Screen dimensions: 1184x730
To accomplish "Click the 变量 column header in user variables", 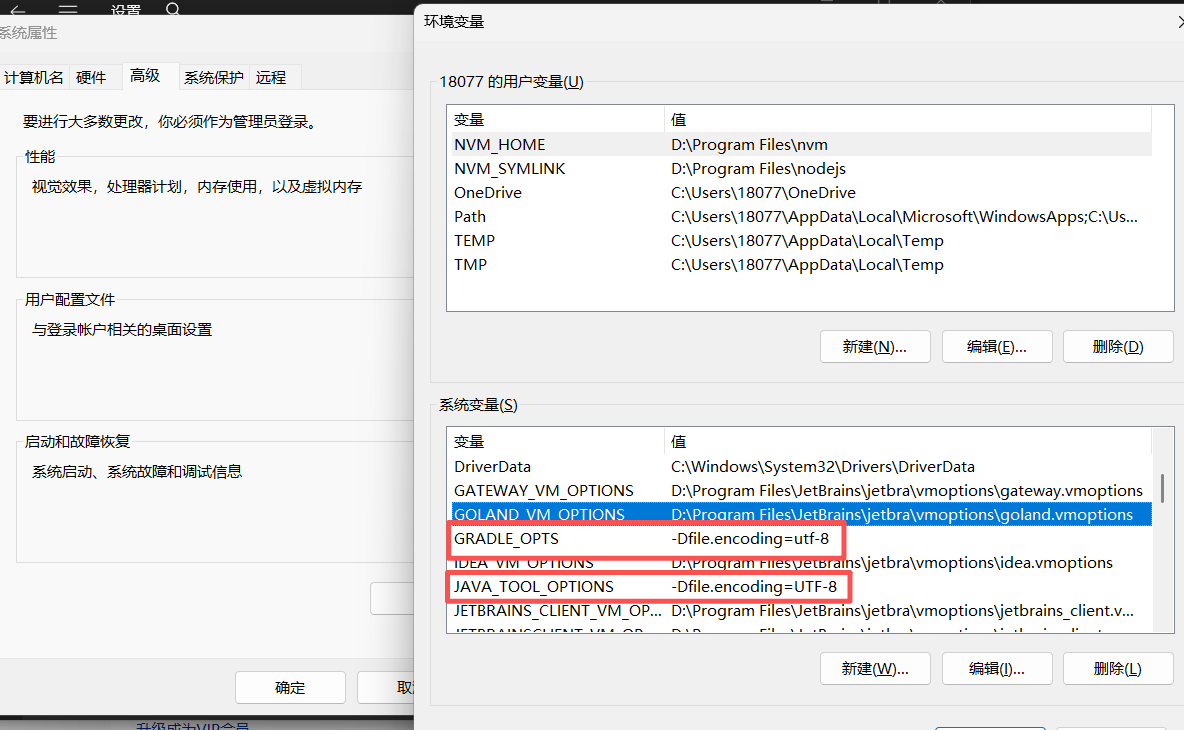I will point(557,119).
